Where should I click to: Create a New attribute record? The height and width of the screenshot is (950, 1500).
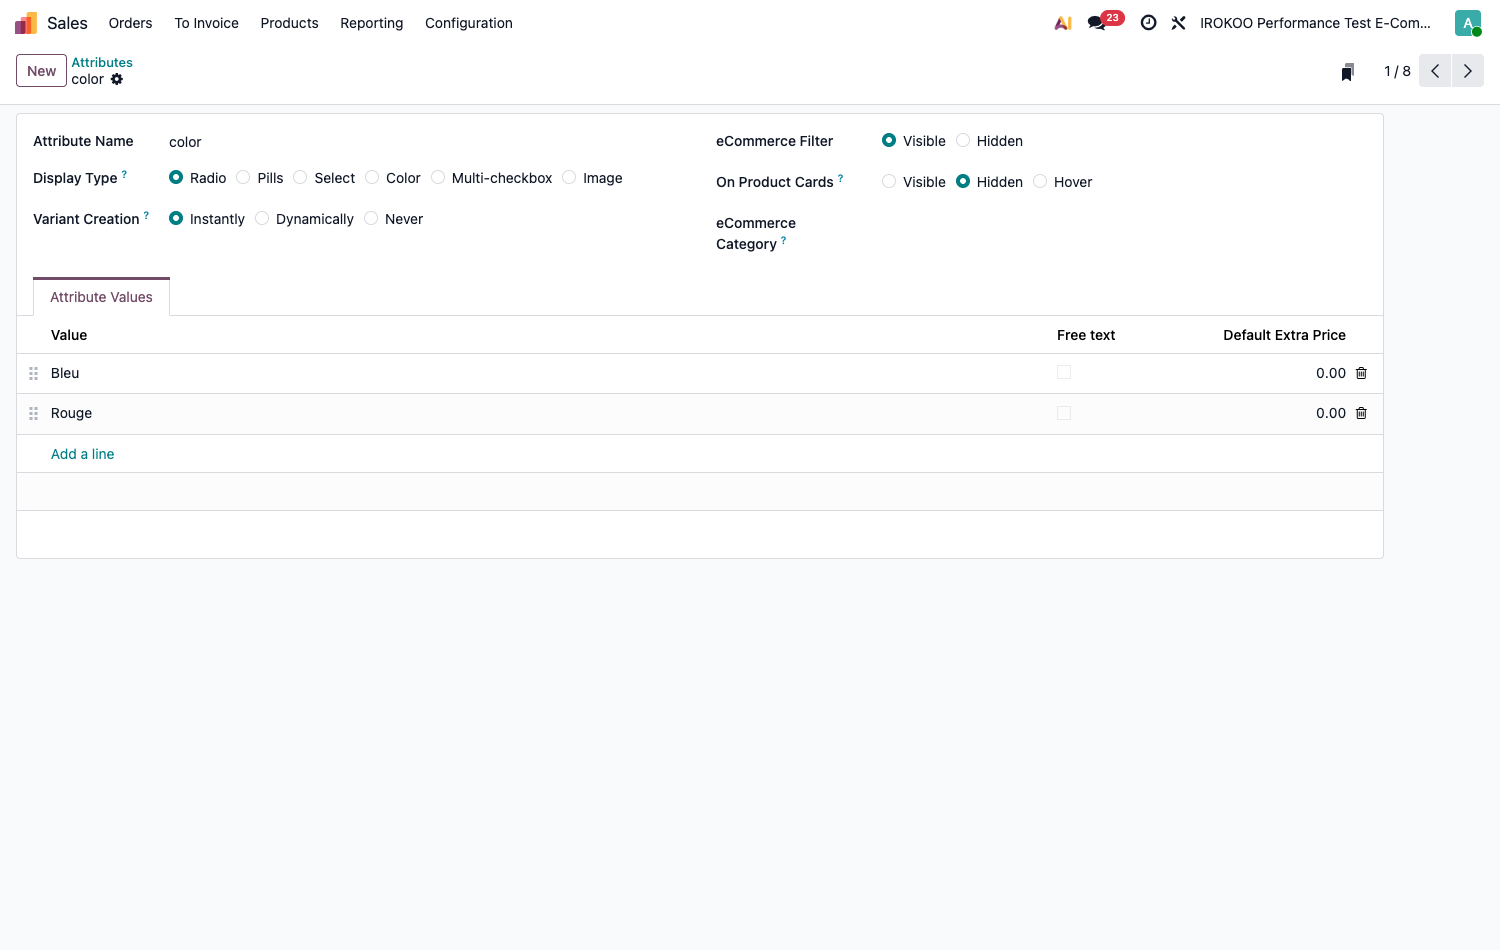tap(41, 71)
